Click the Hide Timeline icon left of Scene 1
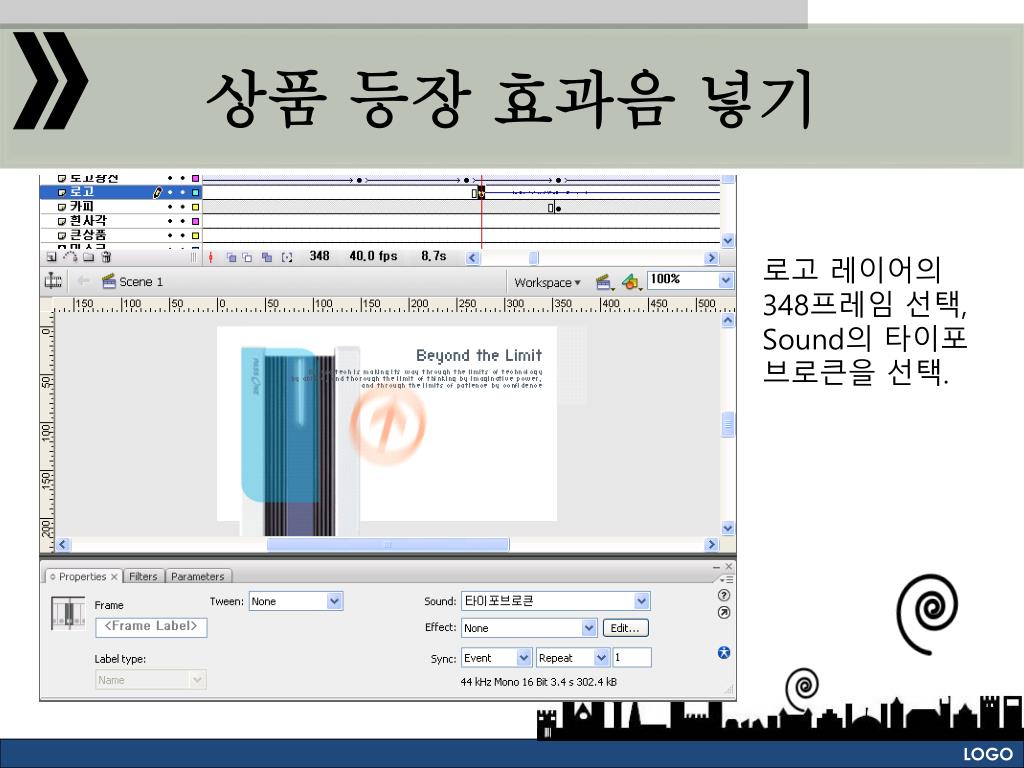Viewport: 1024px width, 768px height. pyautogui.click(x=53, y=281)
